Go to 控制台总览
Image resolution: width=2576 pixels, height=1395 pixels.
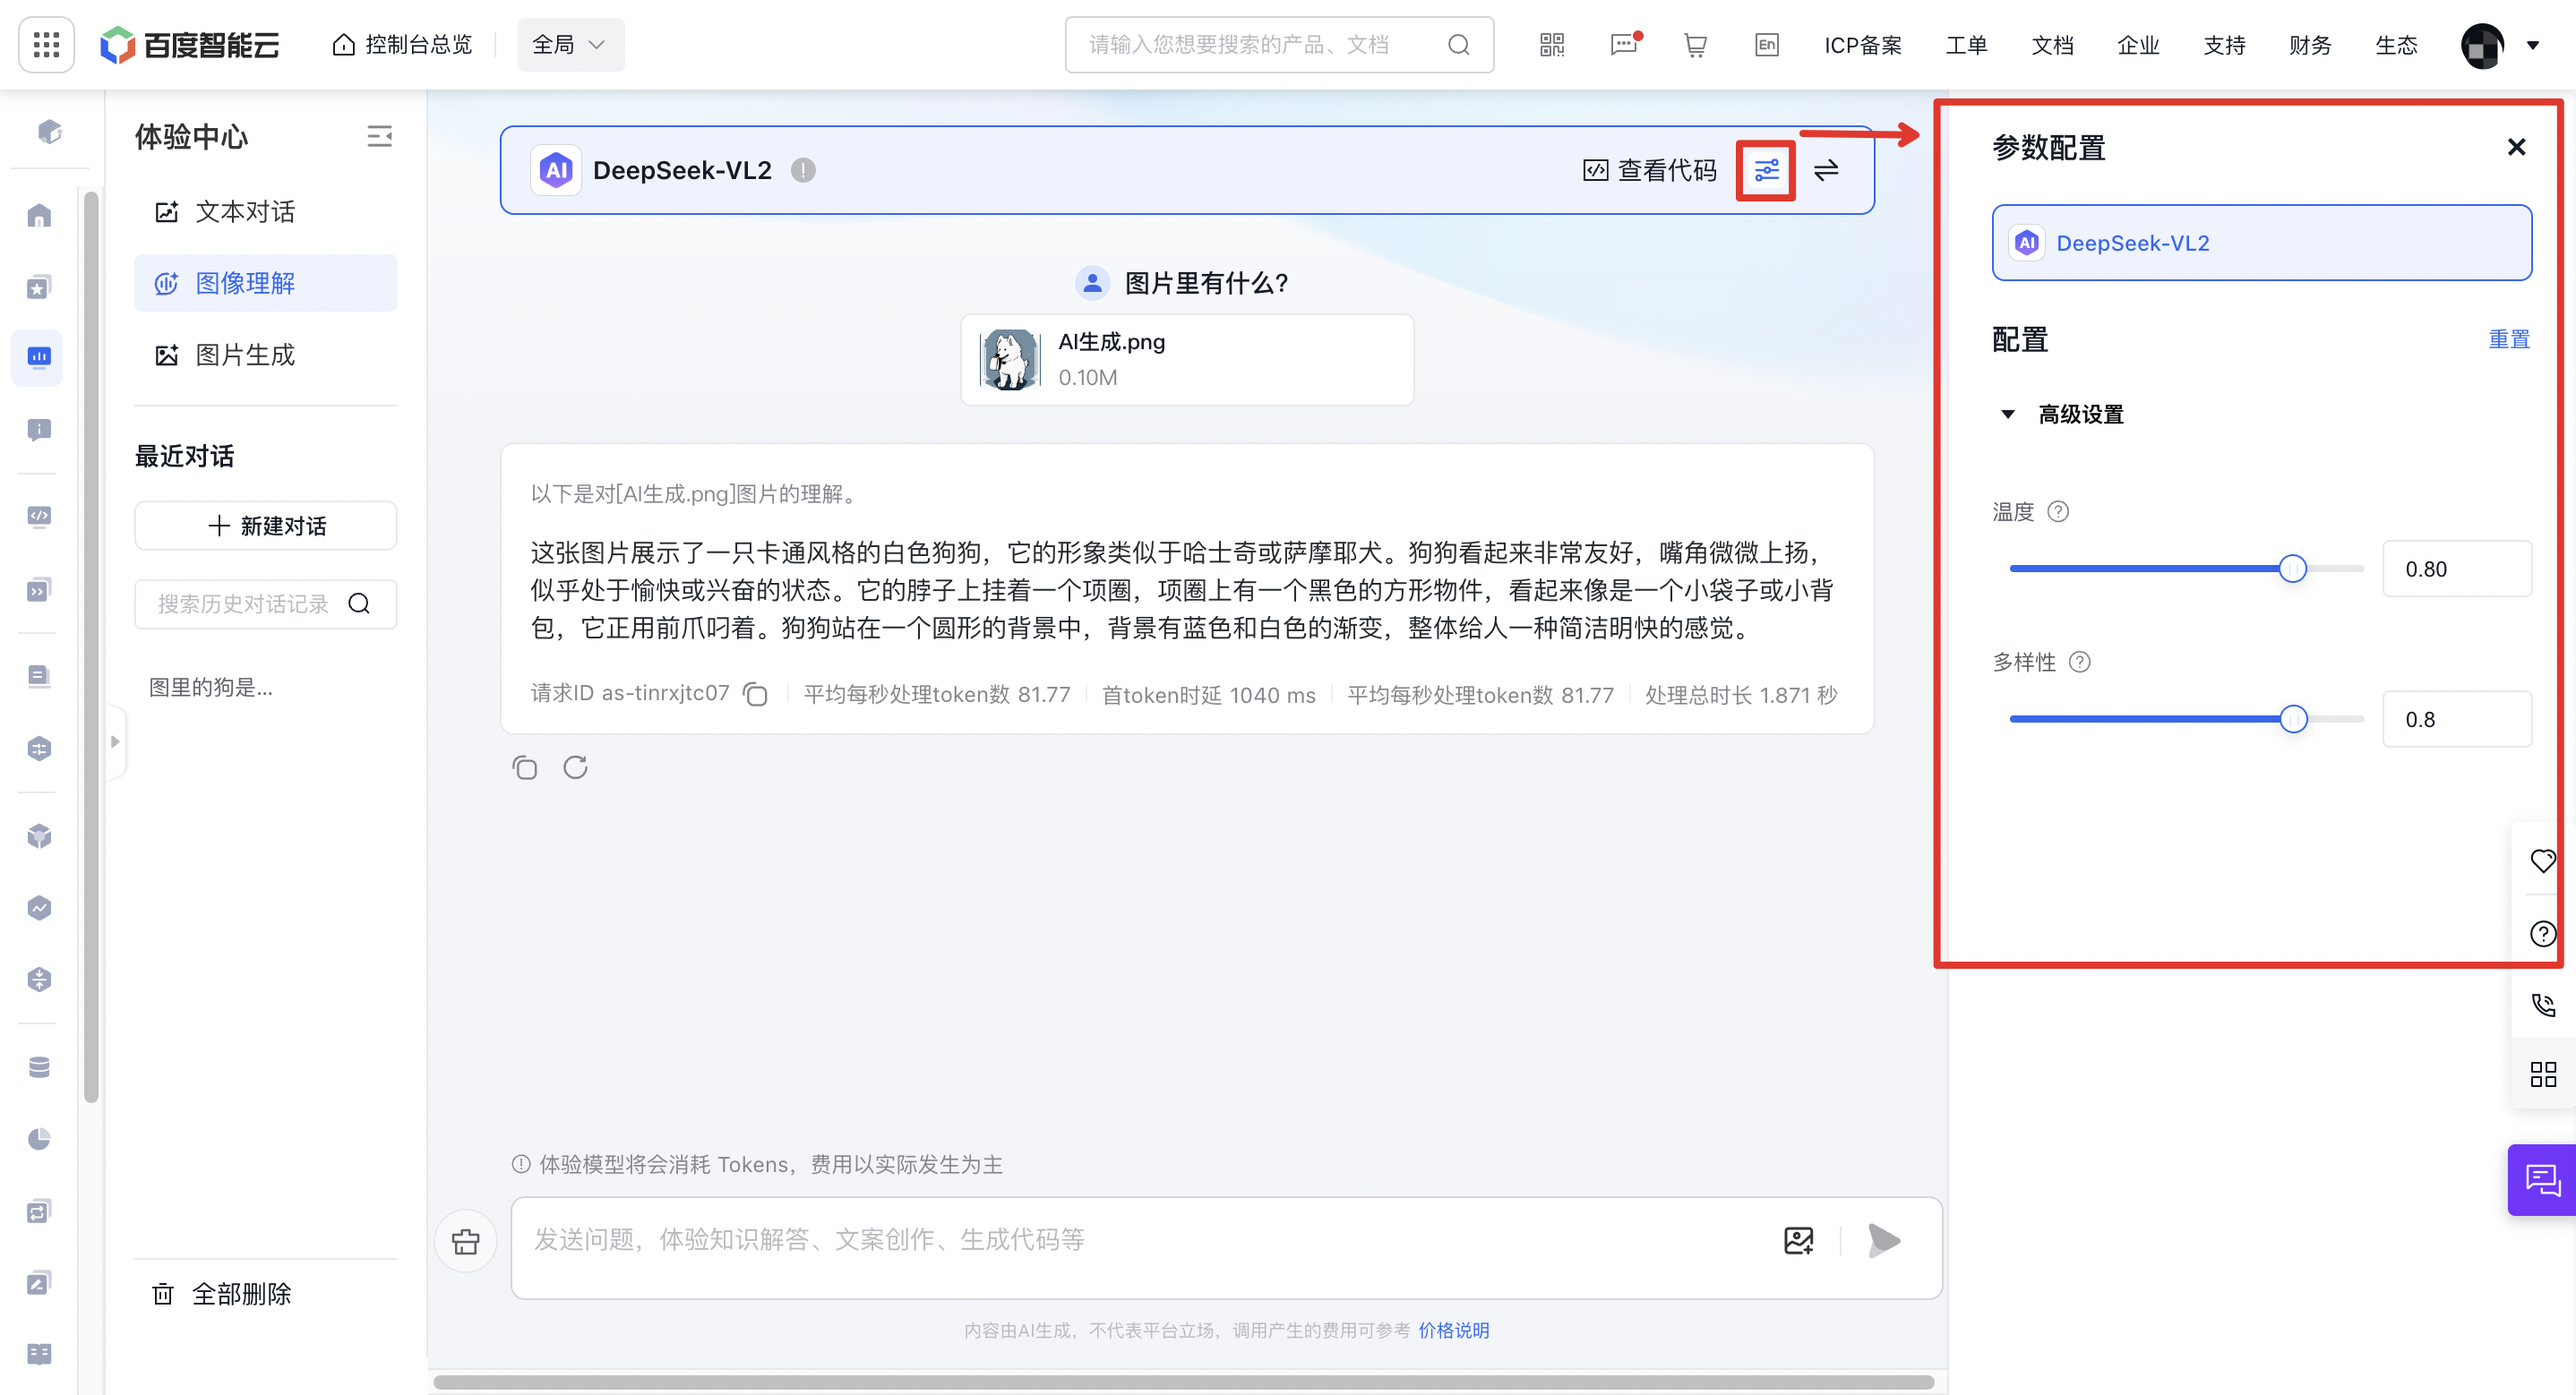coord(402,45)
